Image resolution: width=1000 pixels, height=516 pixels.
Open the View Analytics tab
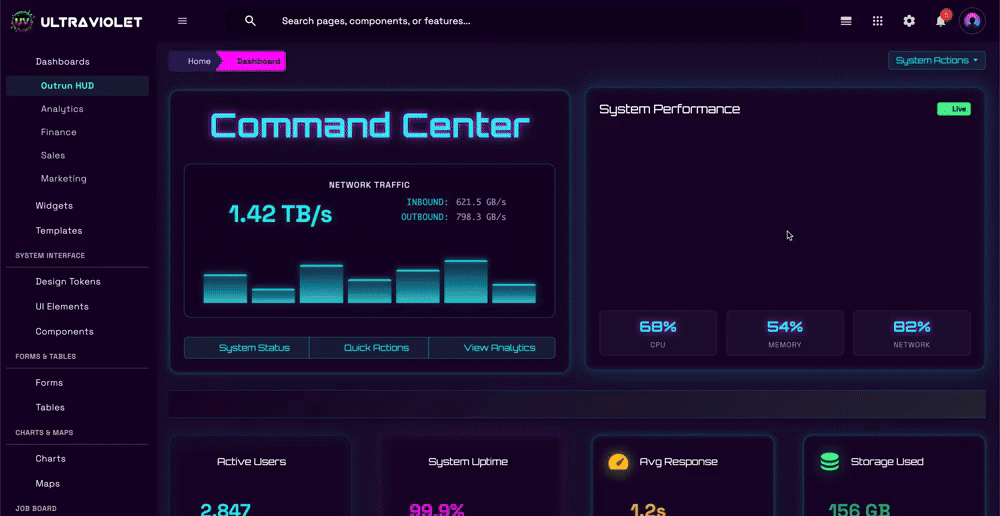(499, 348)
